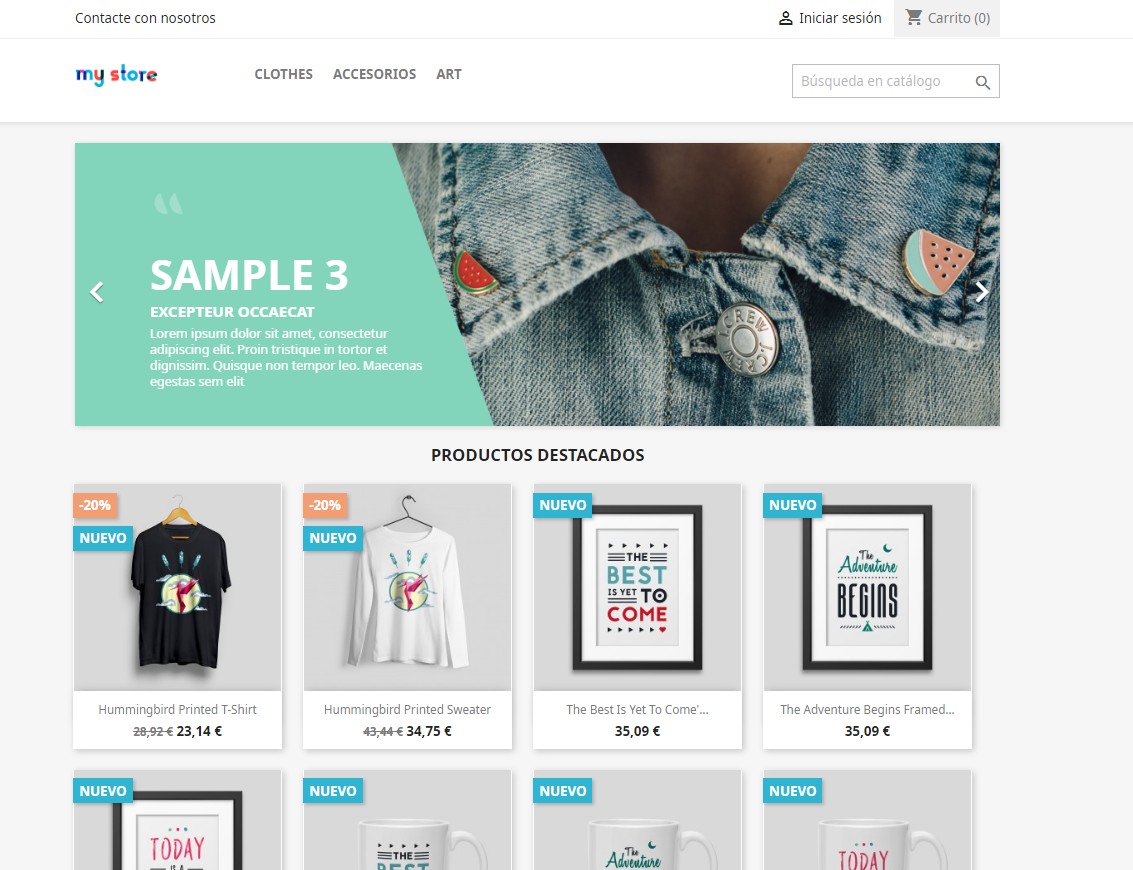Open the Today poster product thumbnail
The image size is (1133, 870).
(178, 820)
